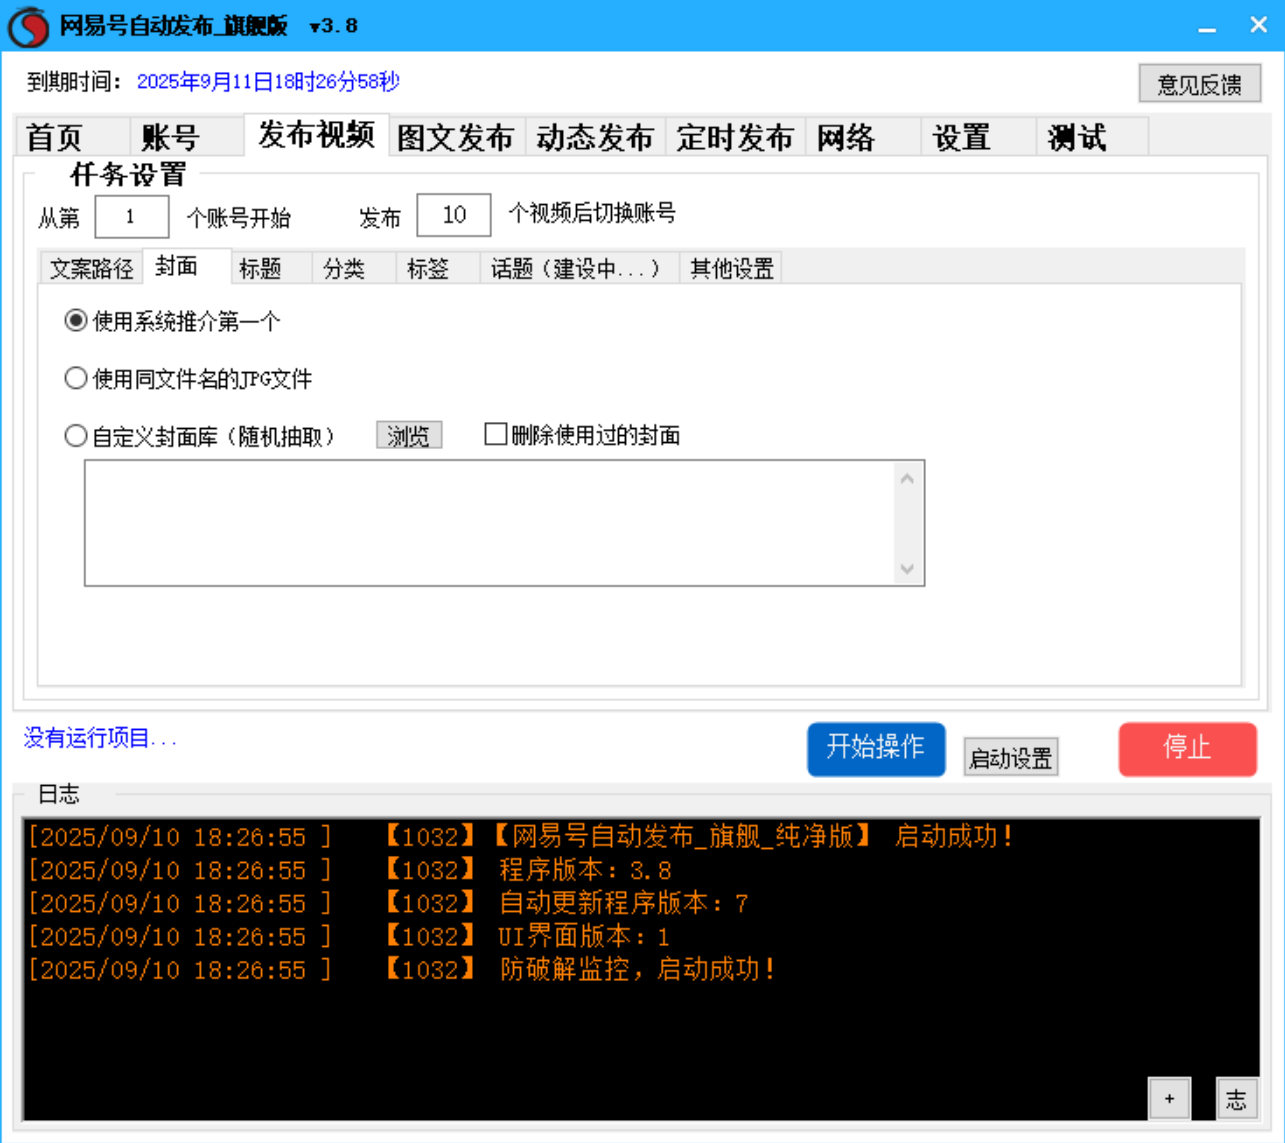Click the 志 icon at bottom right
This screenshot has width=1285, height=1143.
click(1238, 1097)
